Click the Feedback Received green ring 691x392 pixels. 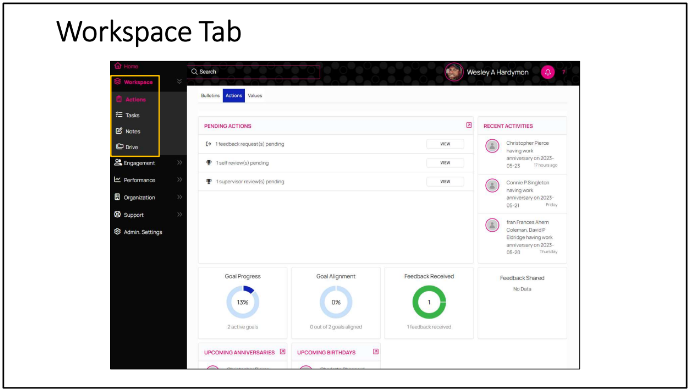pyautogui.click(x=429, y=302)
